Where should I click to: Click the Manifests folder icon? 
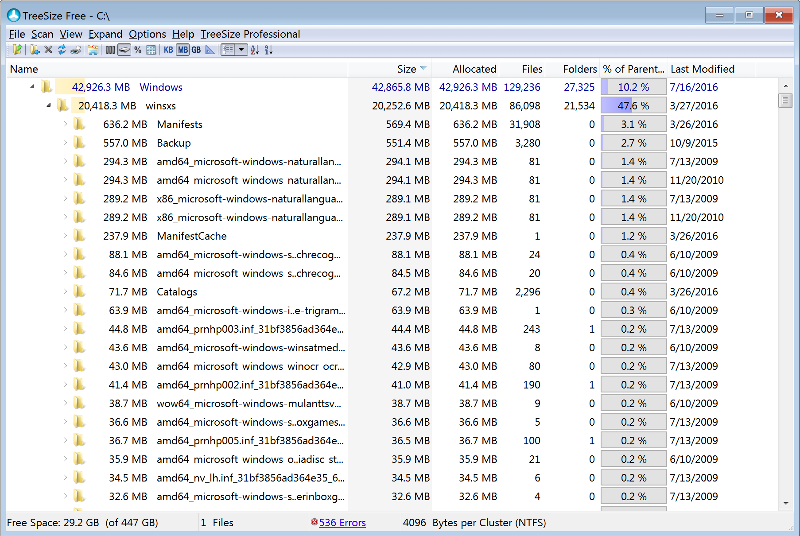pyautogui.click(x=79, y=124)
